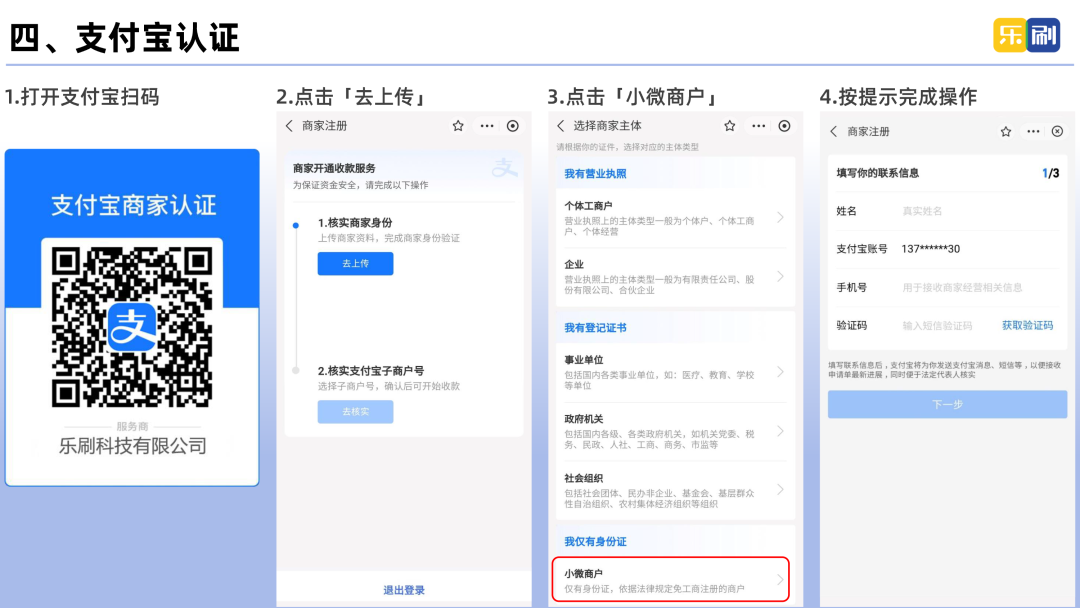Tap the star icon on 选择商家主体 screen
The height and width of the screenshot is (608, 1080).
point(729,126)
